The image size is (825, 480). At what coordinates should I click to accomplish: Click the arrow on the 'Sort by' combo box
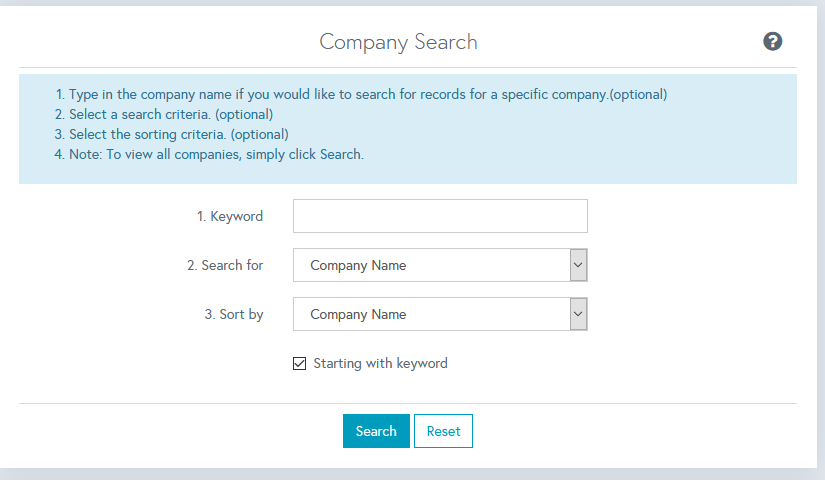point(578,314)
